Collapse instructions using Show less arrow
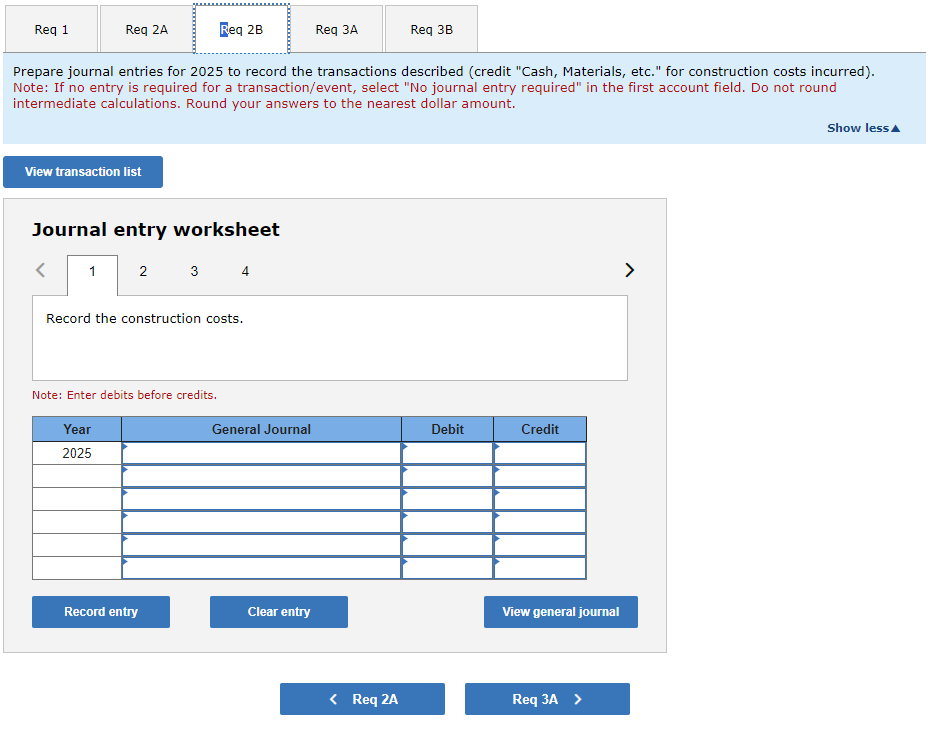 pos(862,127)
